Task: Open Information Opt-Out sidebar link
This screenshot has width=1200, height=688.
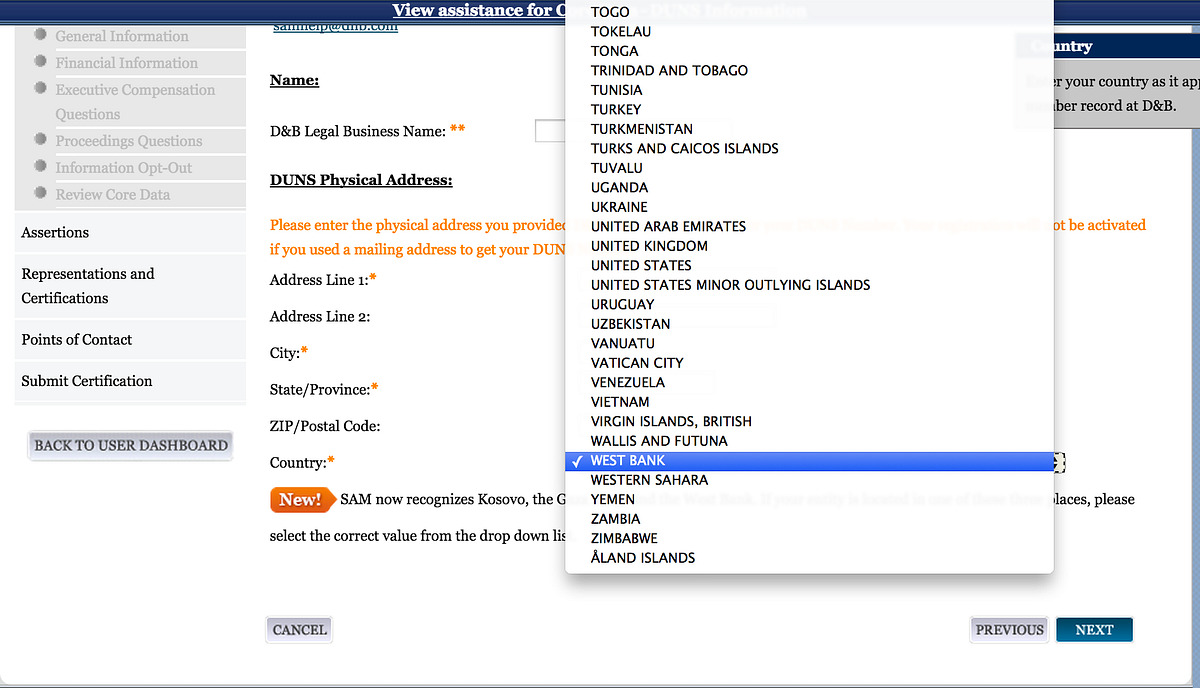Action: coord(124,168)
